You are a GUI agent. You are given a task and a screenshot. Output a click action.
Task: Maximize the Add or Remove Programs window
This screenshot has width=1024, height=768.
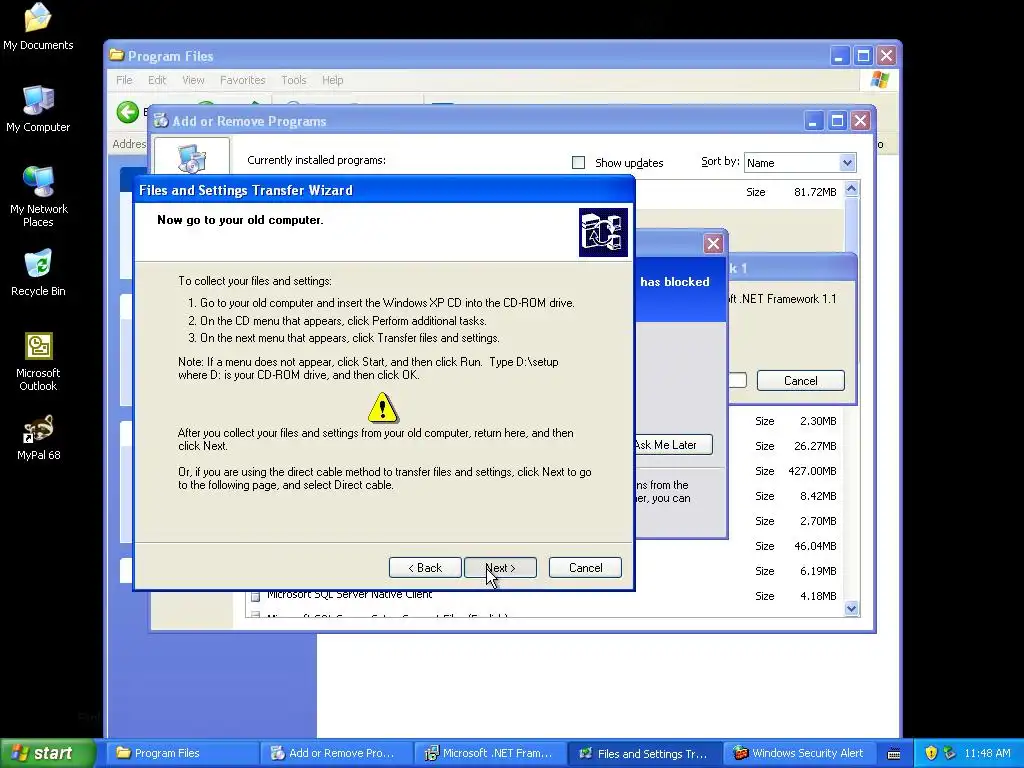(837, 121)
